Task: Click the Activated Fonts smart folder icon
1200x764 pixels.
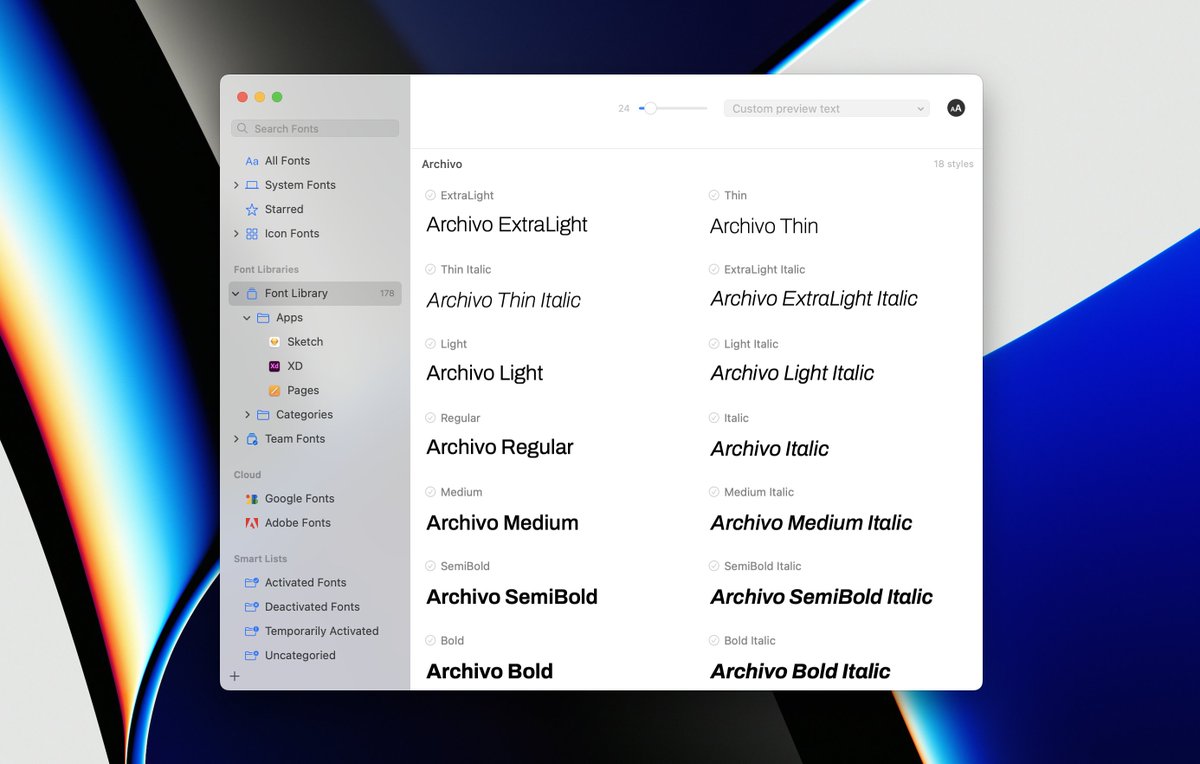Action: click(x=252, y=583)
